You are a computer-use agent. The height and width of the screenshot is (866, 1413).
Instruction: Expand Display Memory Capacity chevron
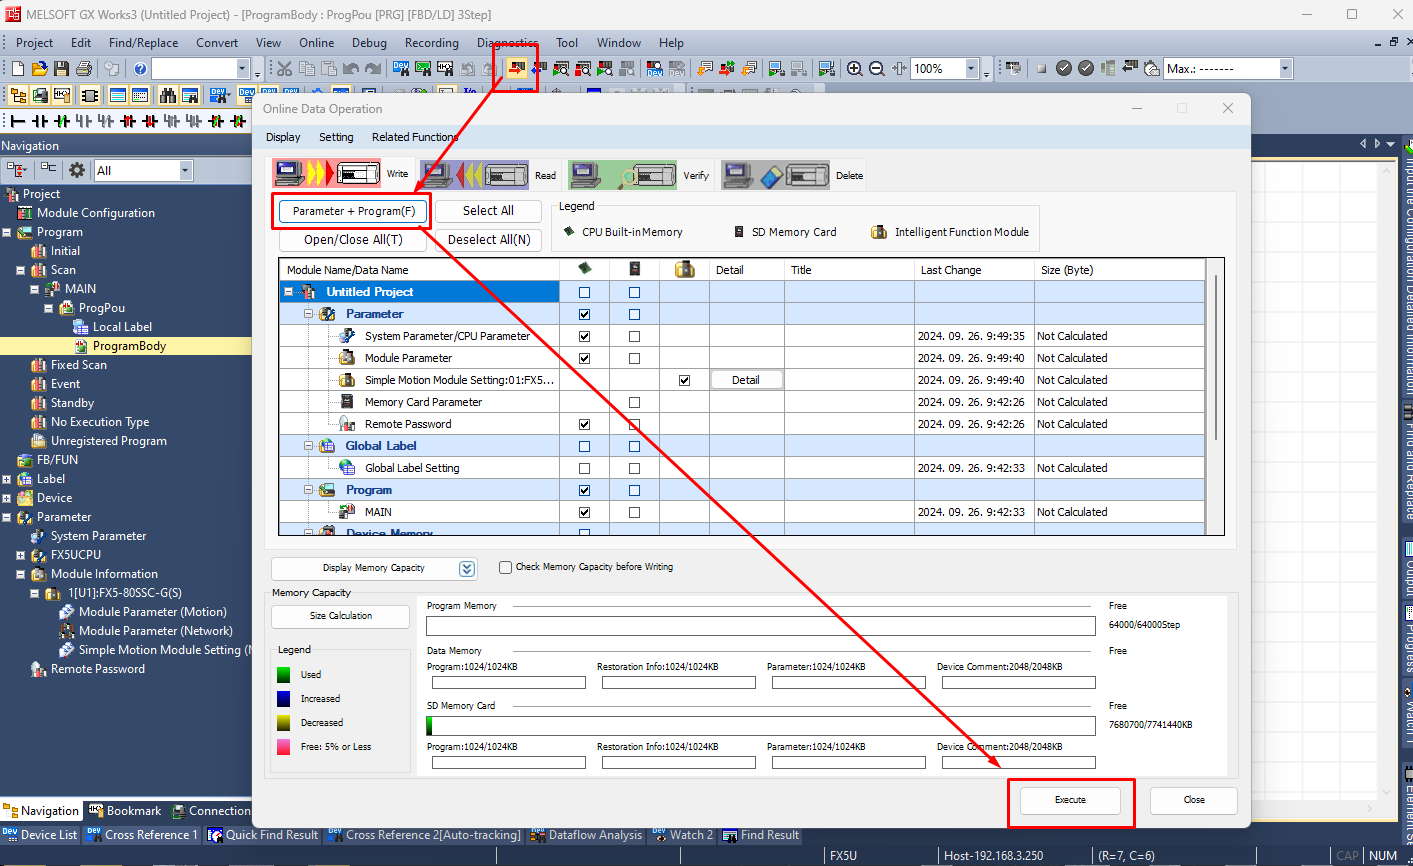click(x=467, y=568)
